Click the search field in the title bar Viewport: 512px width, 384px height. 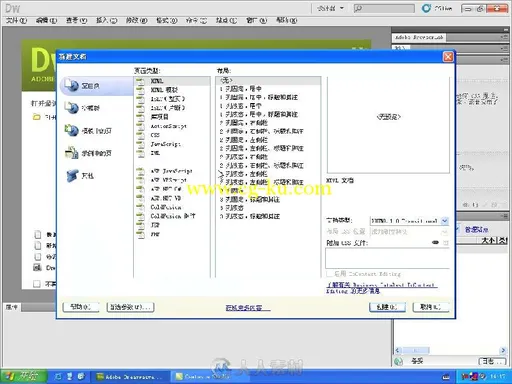(x=384, y=8)
